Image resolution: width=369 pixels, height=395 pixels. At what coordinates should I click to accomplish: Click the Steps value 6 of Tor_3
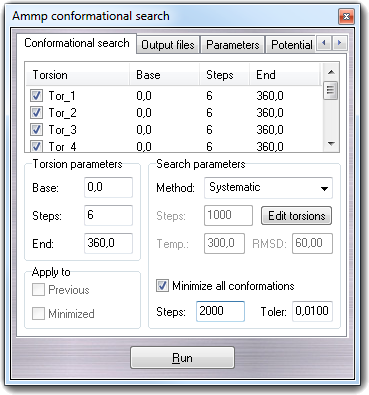(209, 129)
